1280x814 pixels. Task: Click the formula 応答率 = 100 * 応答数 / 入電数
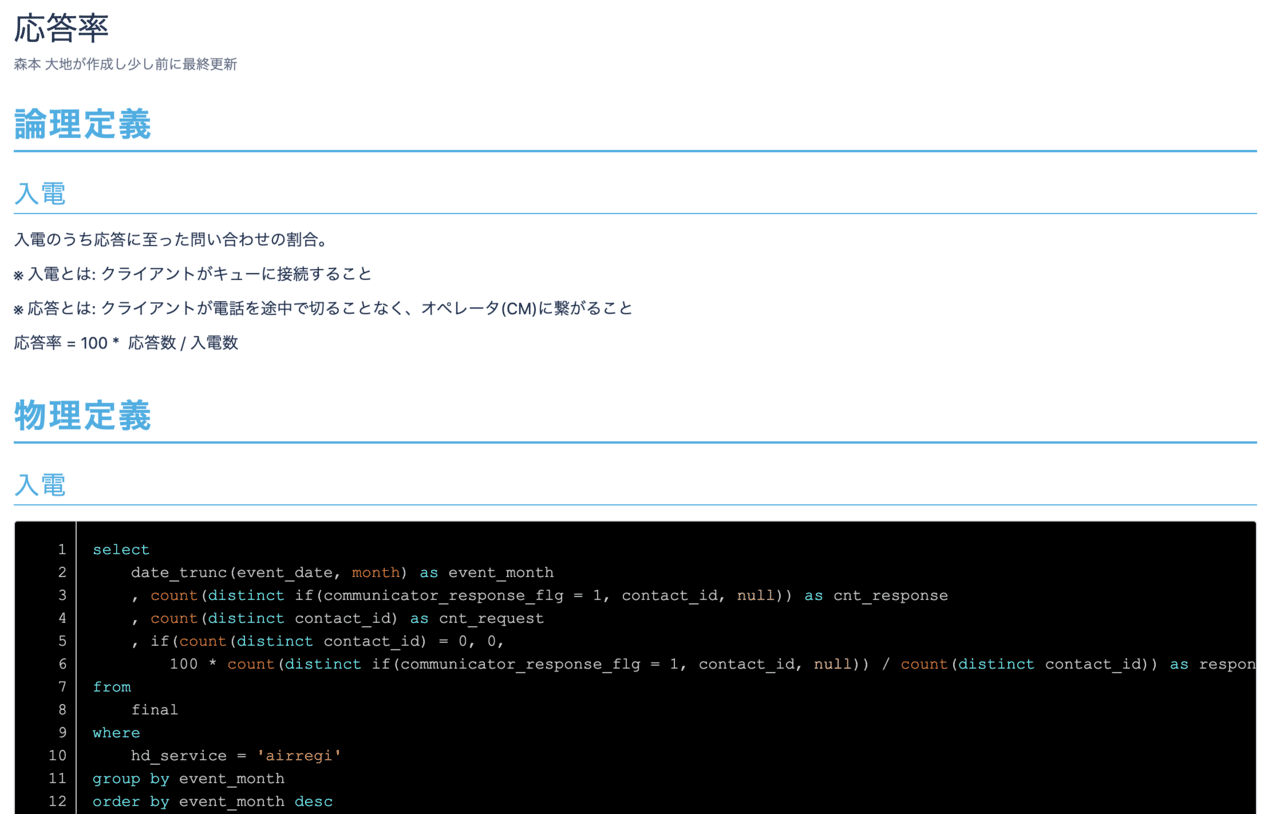pos(126,343)
